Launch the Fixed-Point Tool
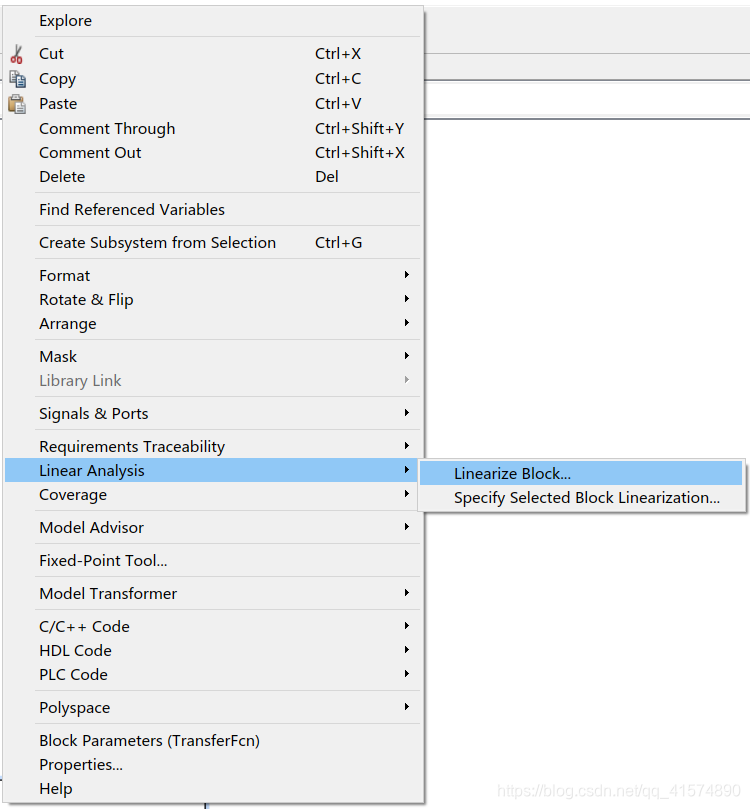The height and width of the screenshot is (809, 750). point(214,561)
